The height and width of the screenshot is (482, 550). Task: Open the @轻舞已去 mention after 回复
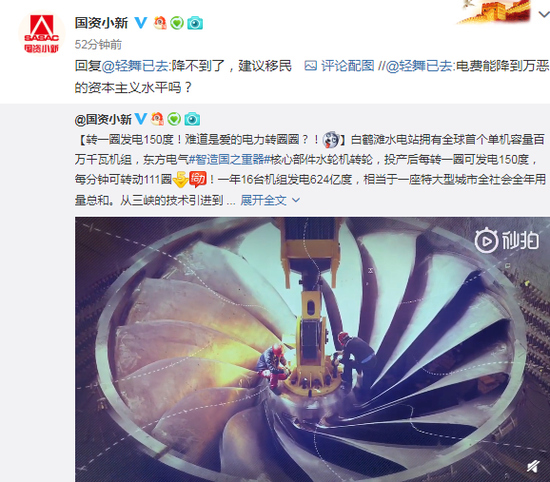click(x=135, y=66)
